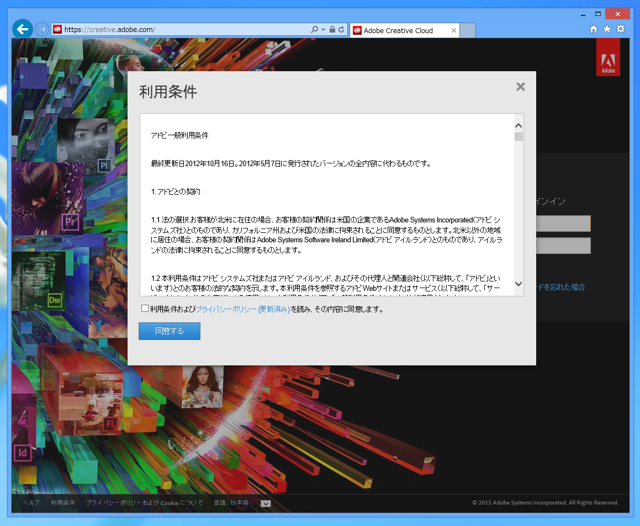This screenshot has width=640, height=526.
Task: Click the lock security icon in address bar
Action: (x=332, y=29)
